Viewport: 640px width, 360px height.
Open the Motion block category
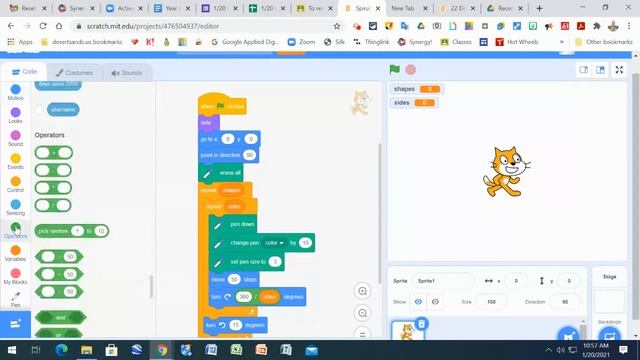point(16,92)
